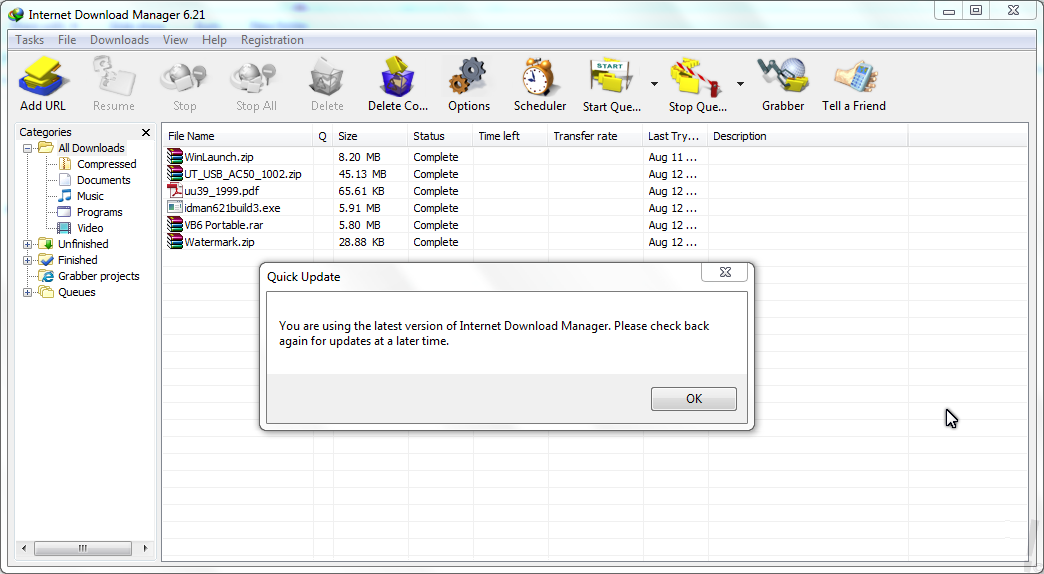Select the Music category
Viewport: 1044px width, 574px height.
(x=90, y=196)
